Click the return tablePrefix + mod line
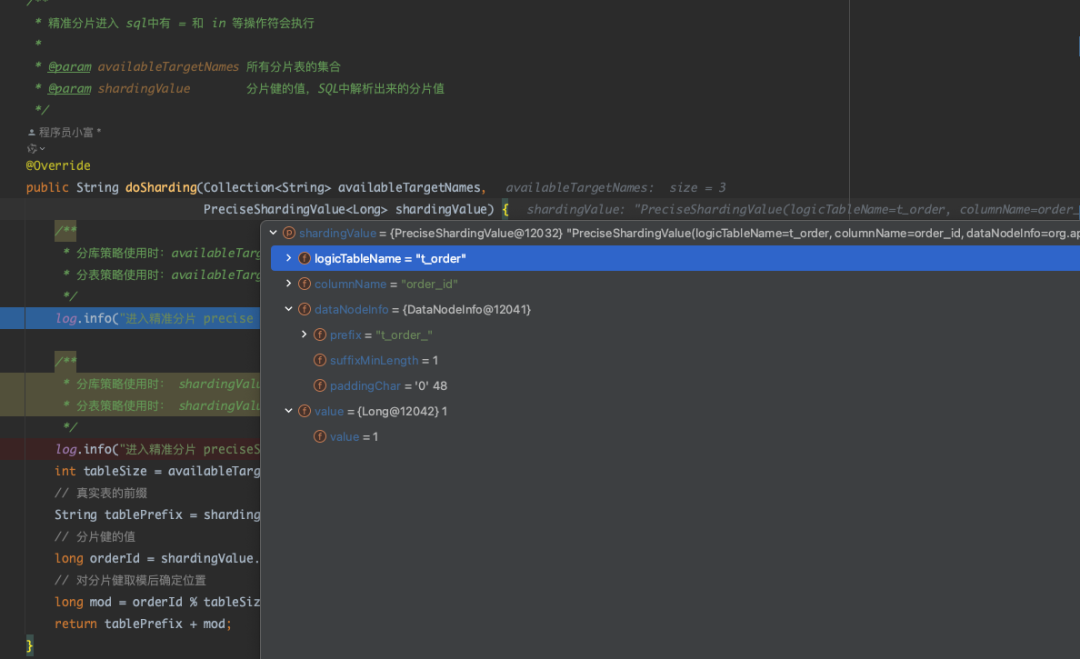 pyautogui.click(x=143, y=624)
